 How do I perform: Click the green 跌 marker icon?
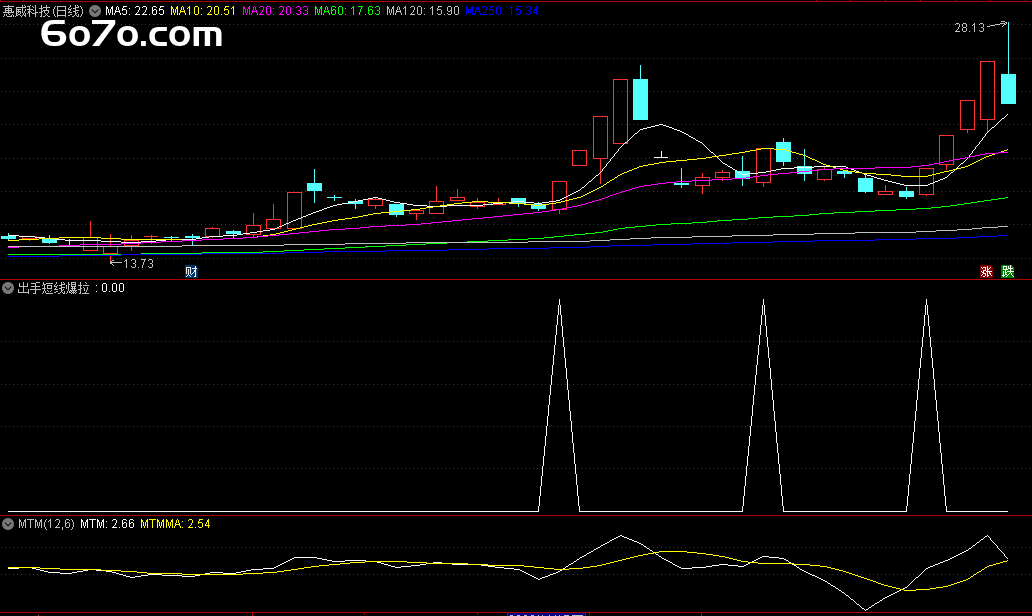[1008, 272]
